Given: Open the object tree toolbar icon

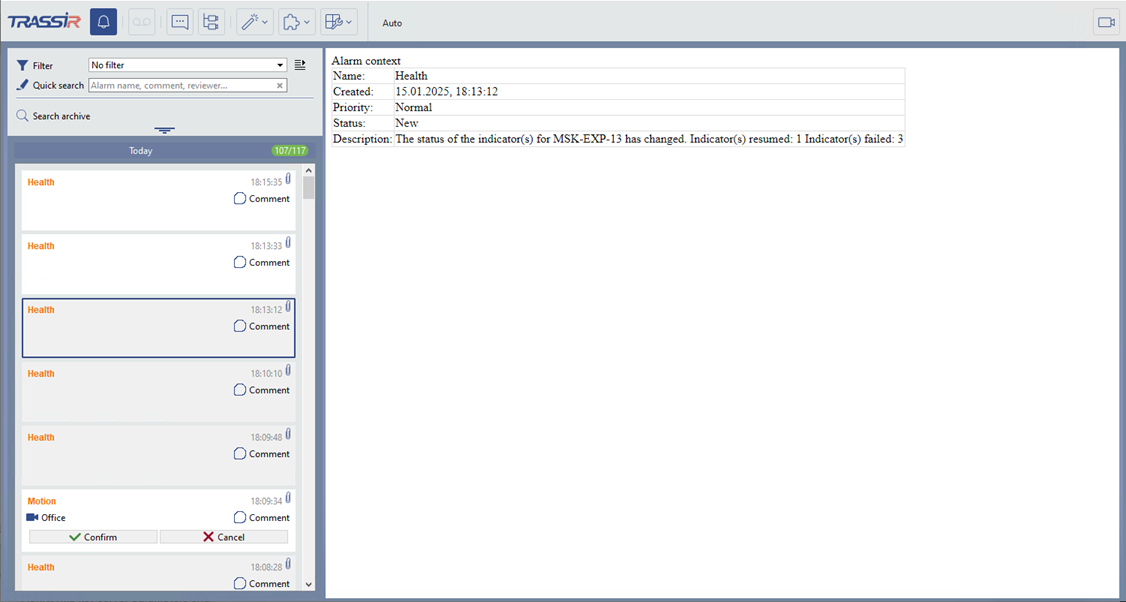Looking at the screenshot, I should pyautogui.click(x=211, y=22).
